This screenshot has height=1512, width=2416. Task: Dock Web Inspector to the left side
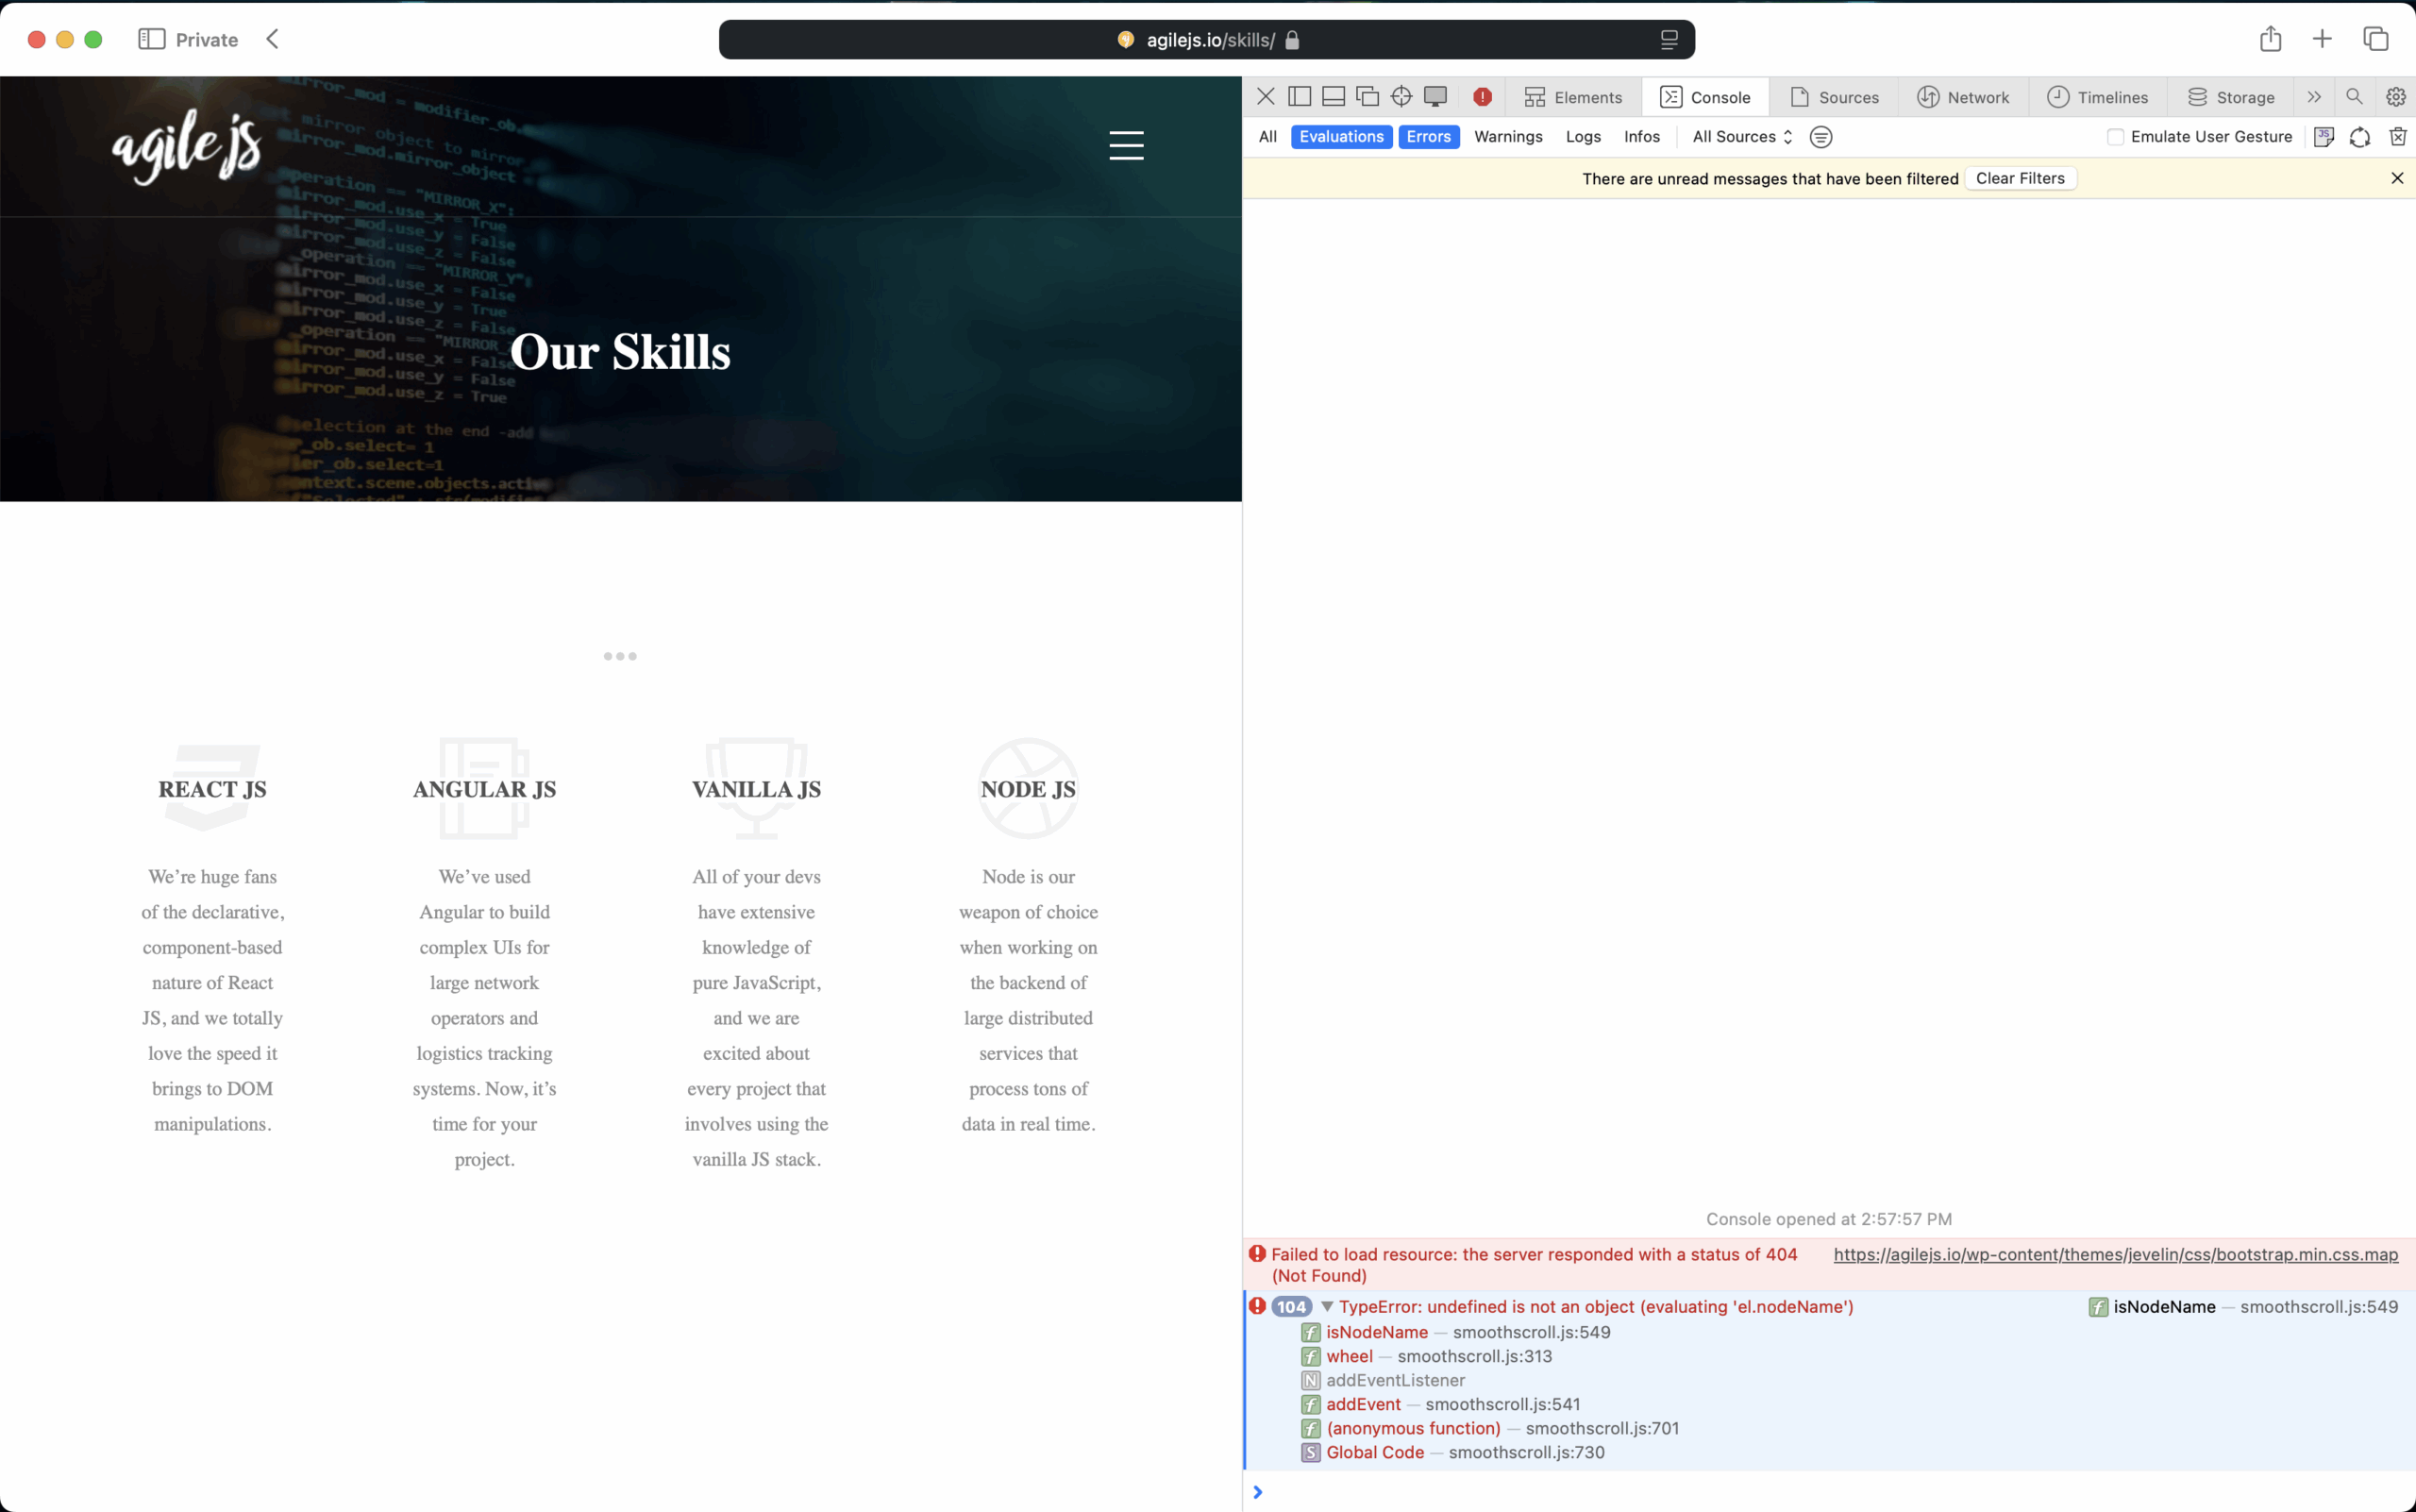point(1299,97)
